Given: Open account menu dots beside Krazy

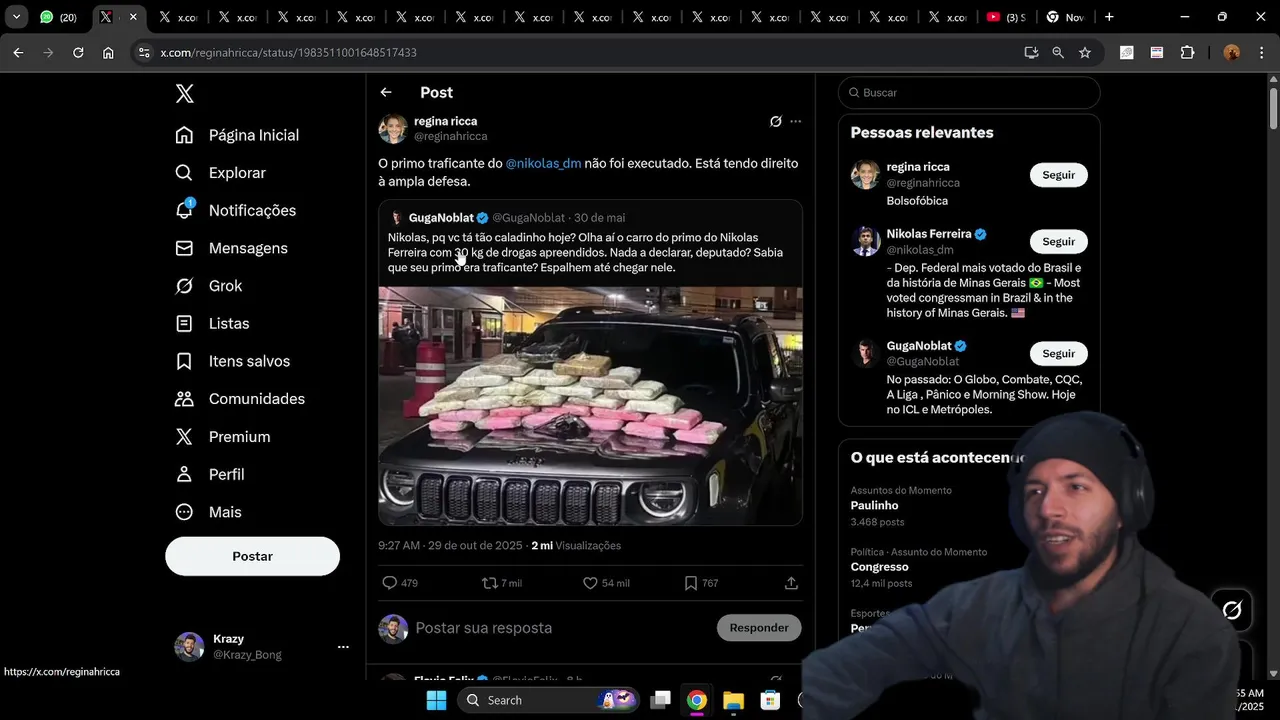Looking at the screenshot, I should click(343, 647).
